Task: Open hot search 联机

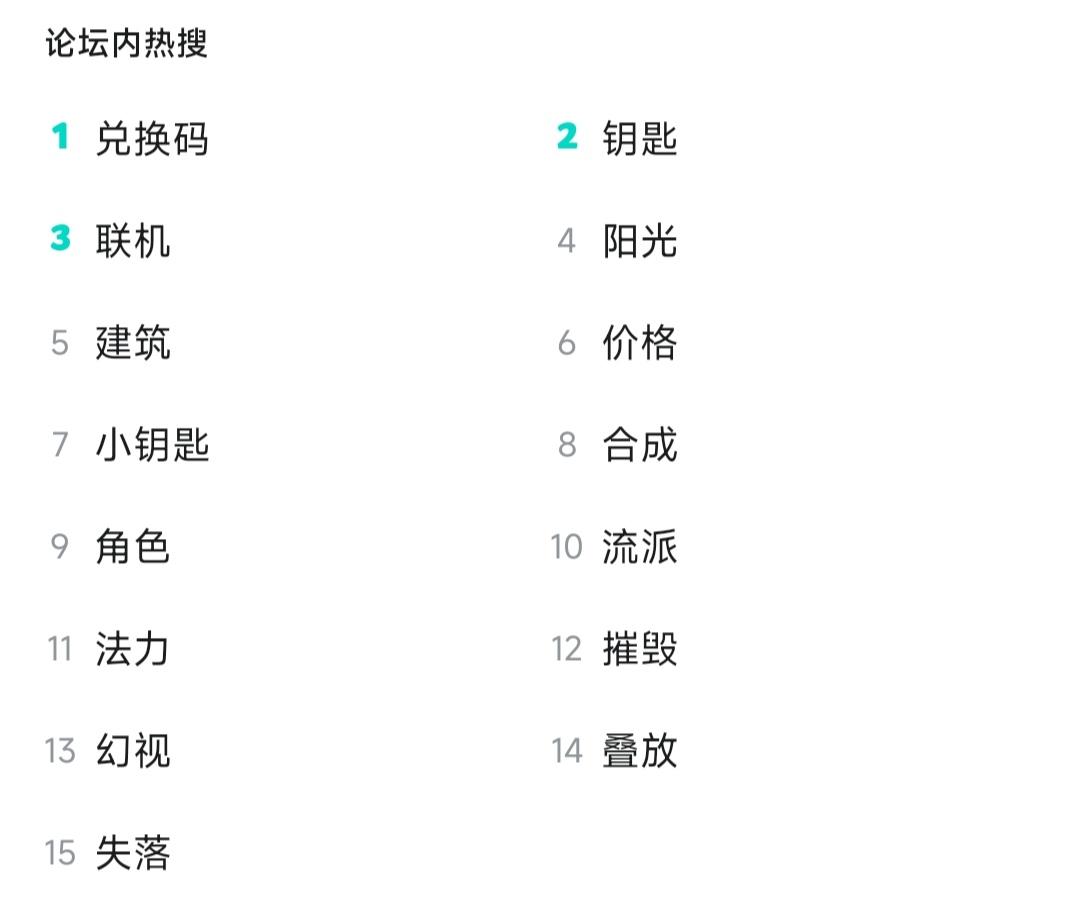Action: 133,240
